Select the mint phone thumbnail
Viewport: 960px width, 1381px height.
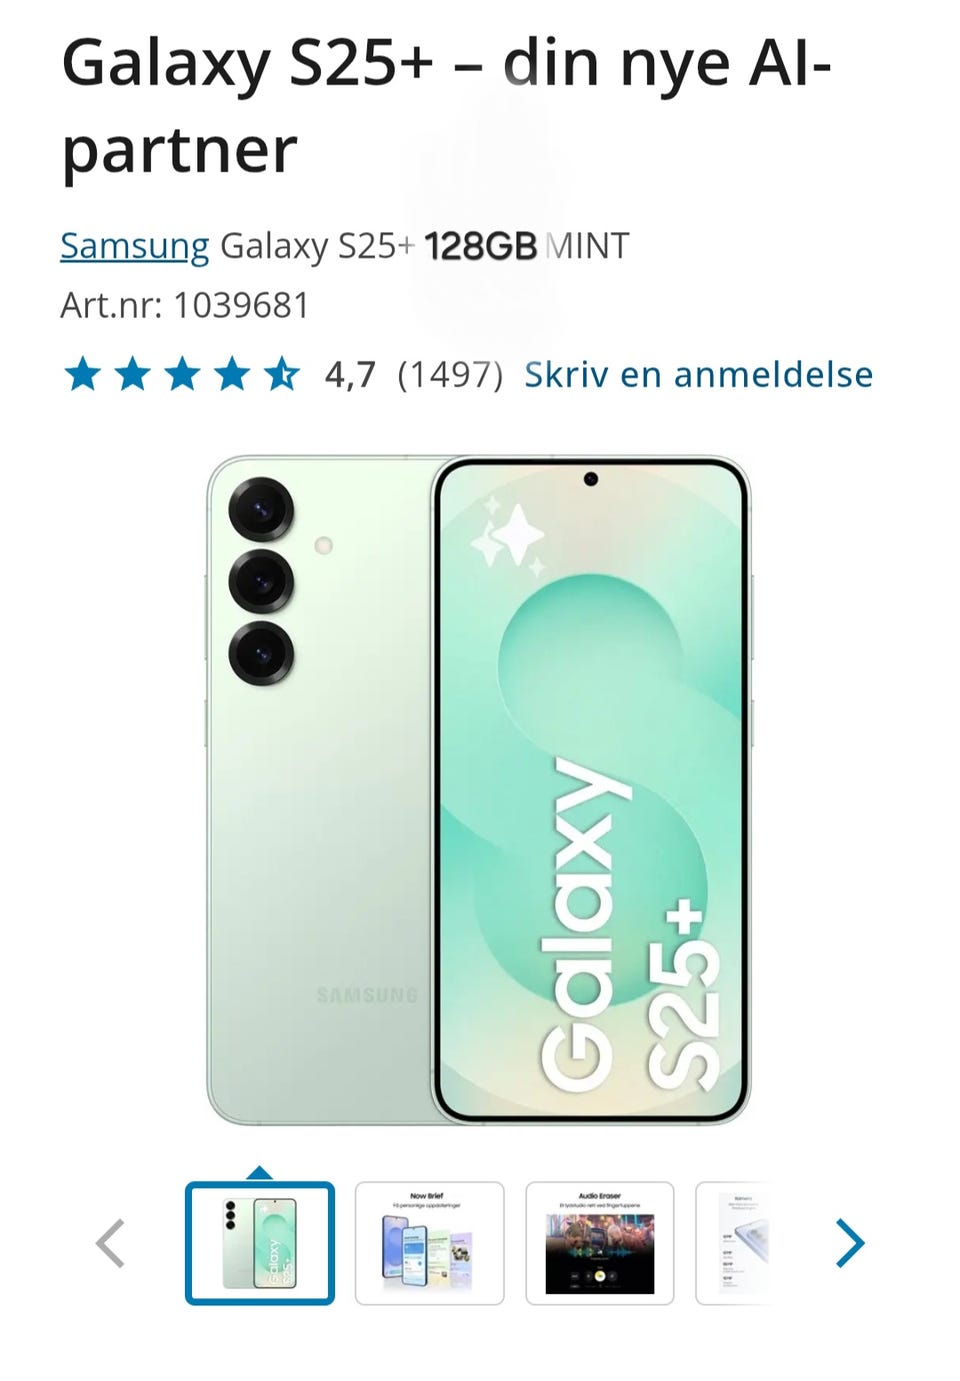pyautogui.click(x=260, y=1243)
